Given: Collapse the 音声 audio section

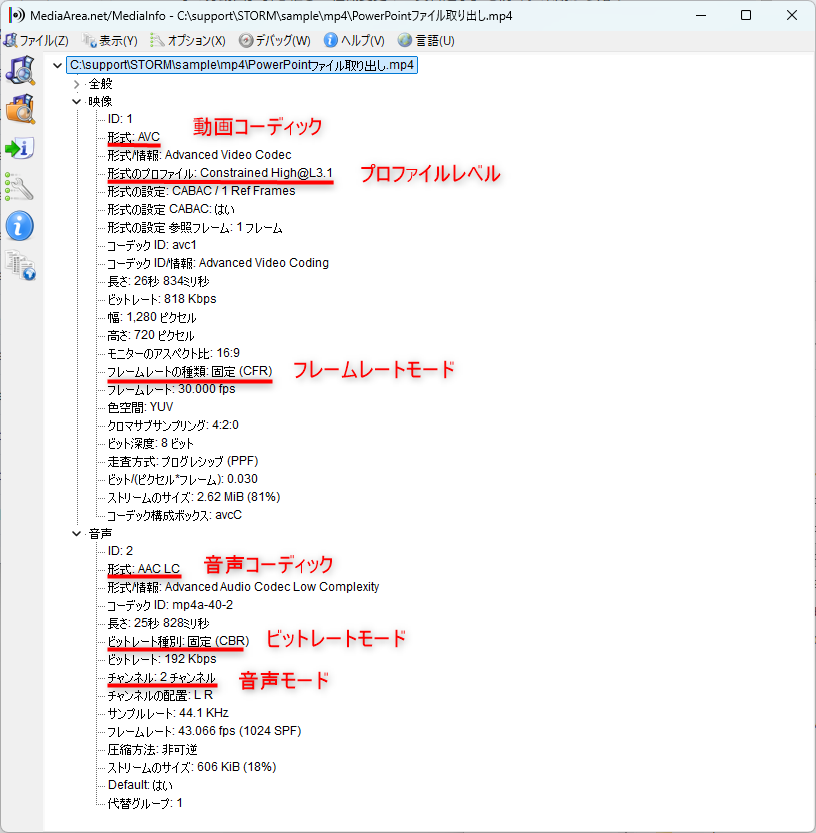Looking at the screenshot, I should click(x=76, y=533).
